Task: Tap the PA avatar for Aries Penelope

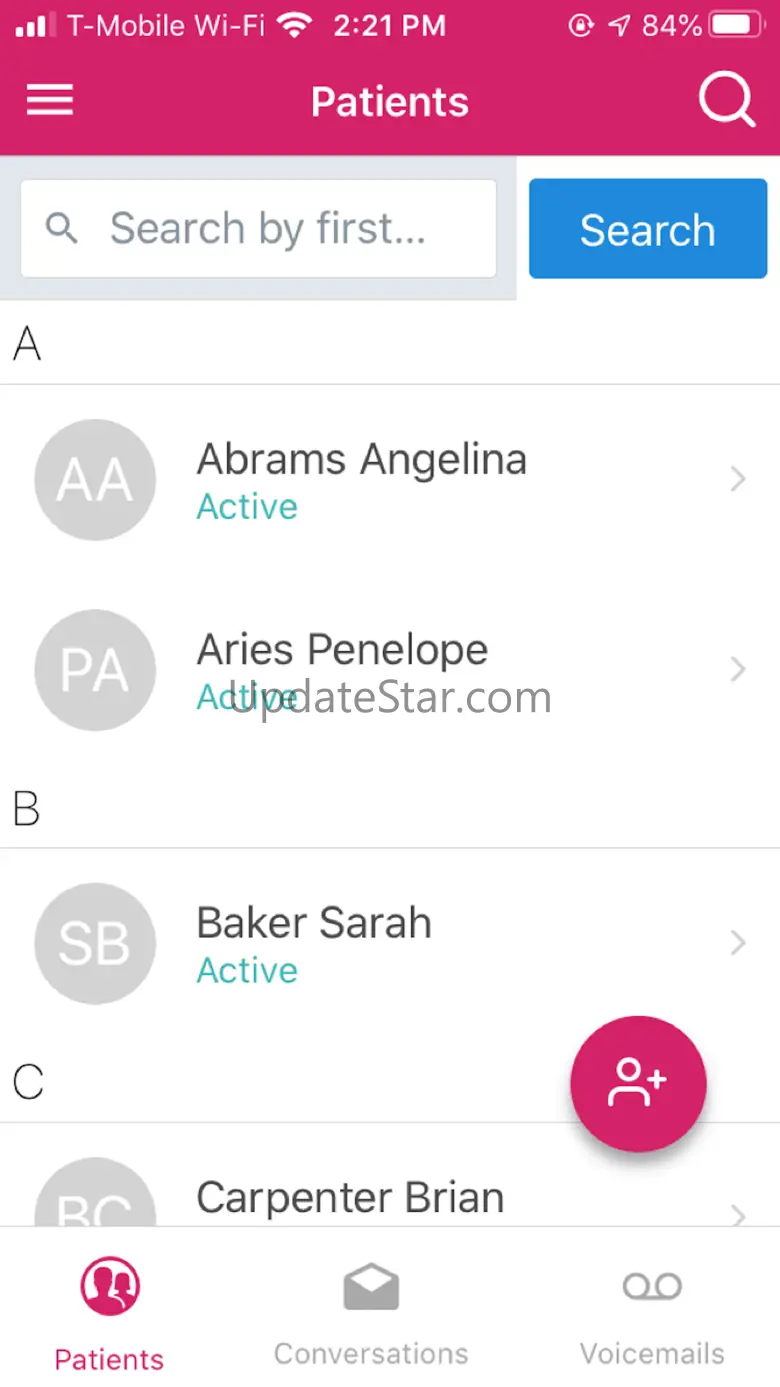Action: coord(95,670)
